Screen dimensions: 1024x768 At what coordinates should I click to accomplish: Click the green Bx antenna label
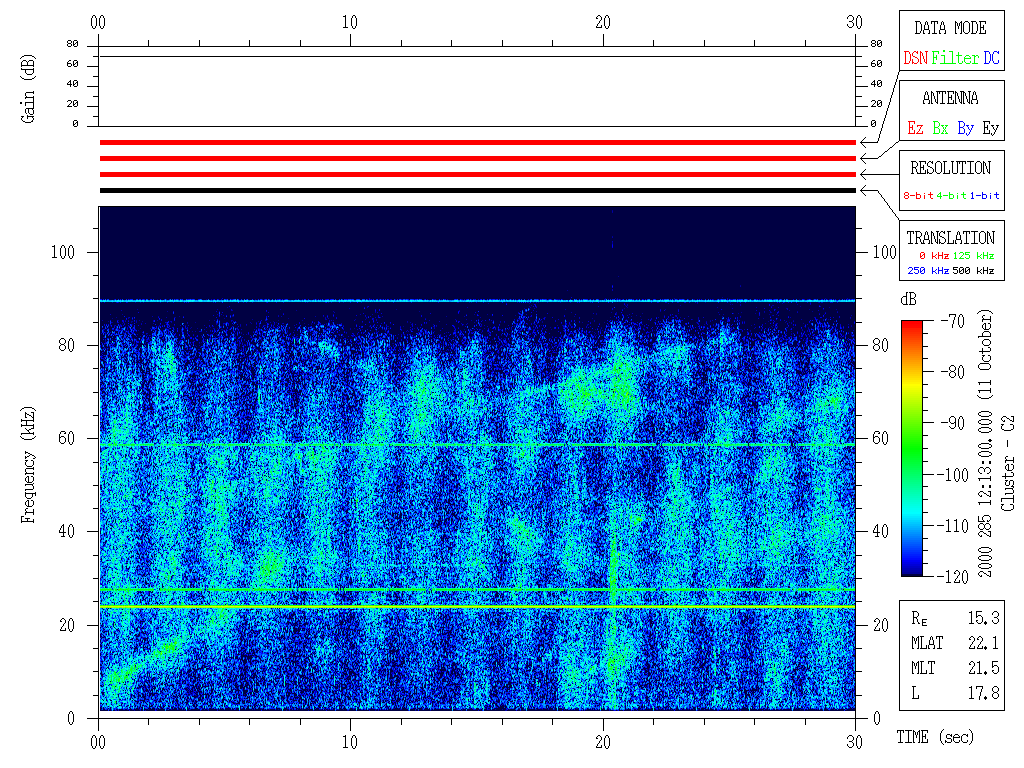(940, 128)
